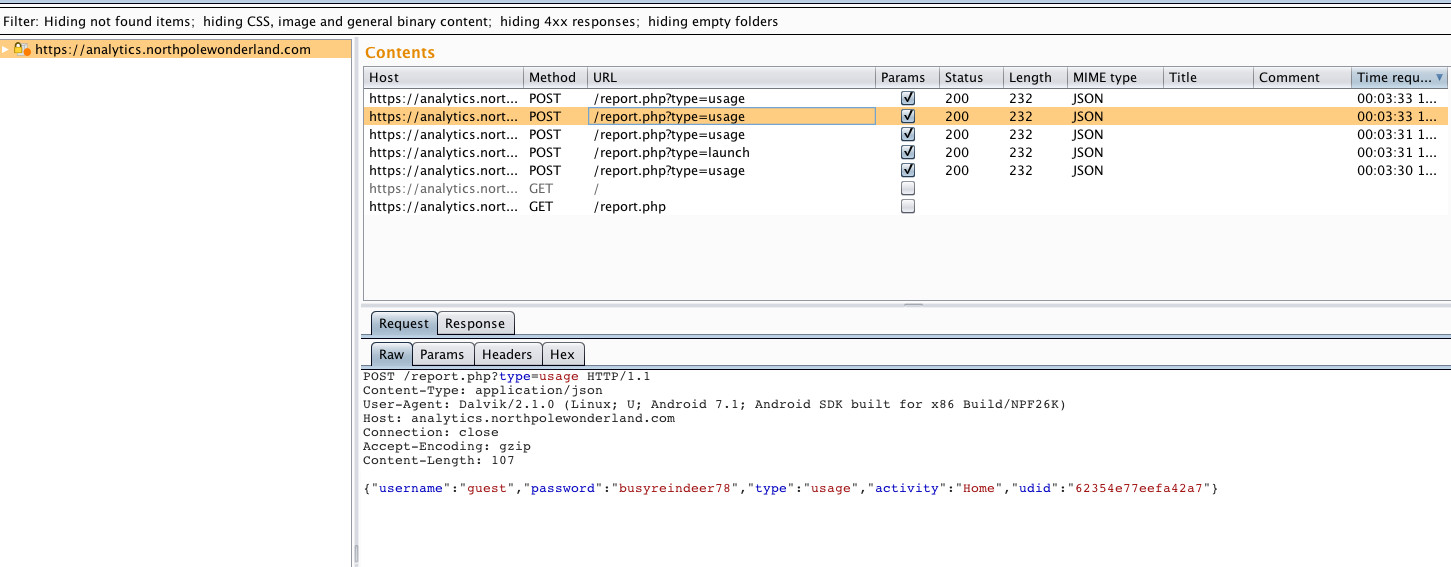
Task: Switch to the Request tab
Action: click(403, 324)
